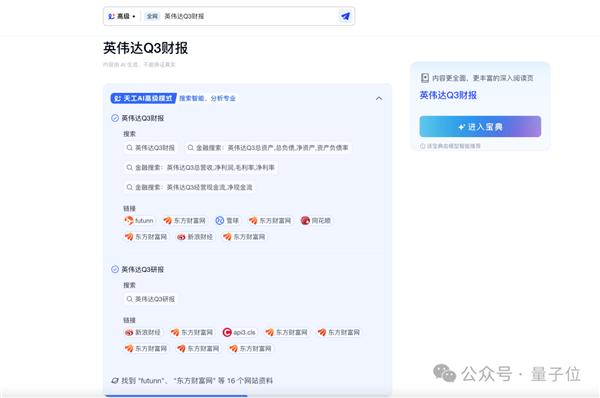
Task: Open the 英伟达Q3财报 link in side card
Action: pos(448,95)
